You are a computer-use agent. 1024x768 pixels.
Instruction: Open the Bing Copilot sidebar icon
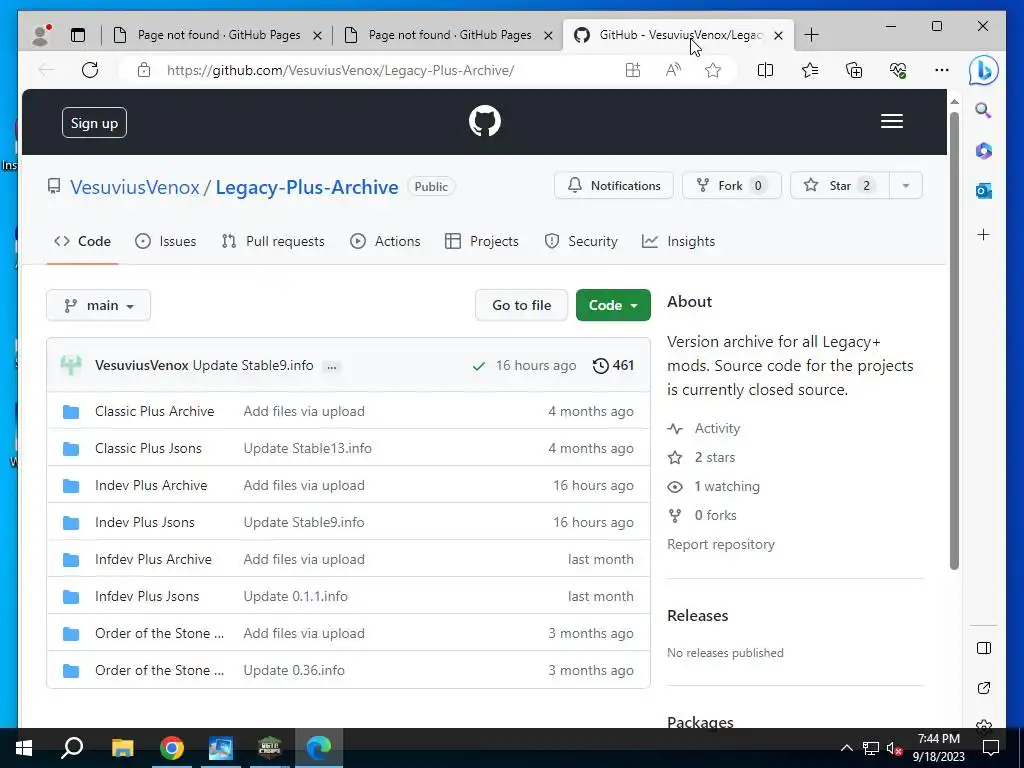click(984, 71)
